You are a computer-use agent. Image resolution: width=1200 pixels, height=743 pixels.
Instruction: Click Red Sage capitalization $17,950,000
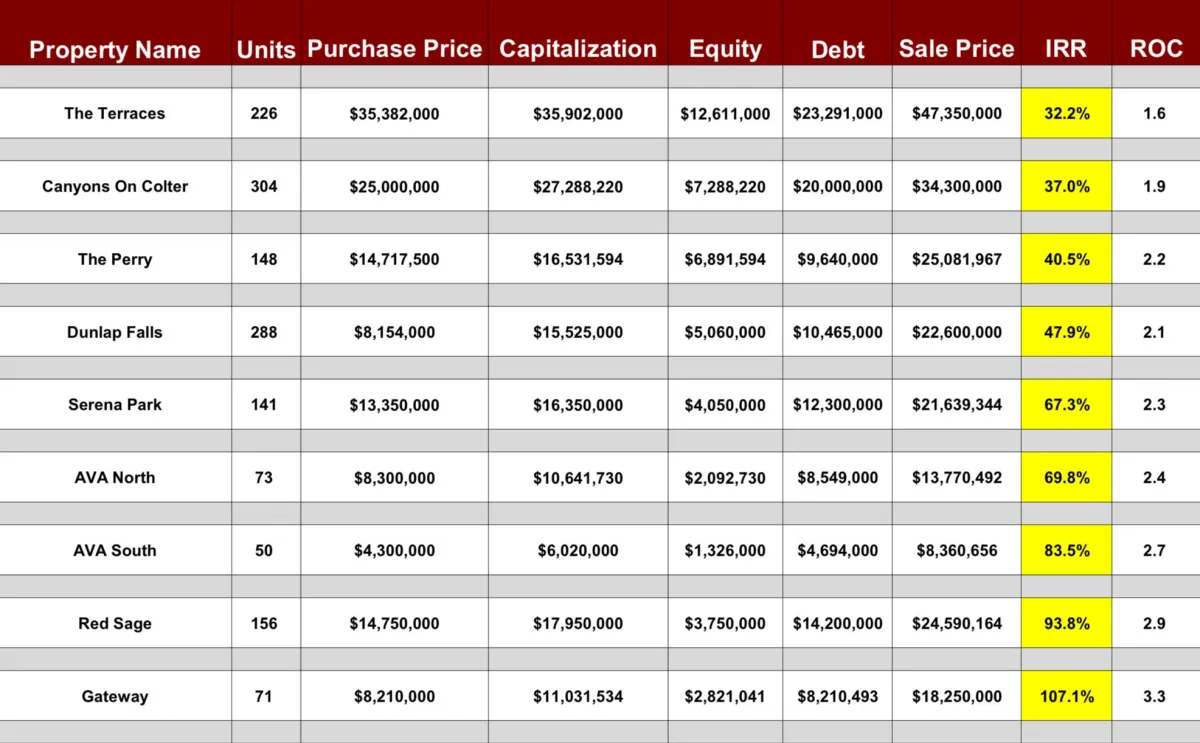pos(578,623)
